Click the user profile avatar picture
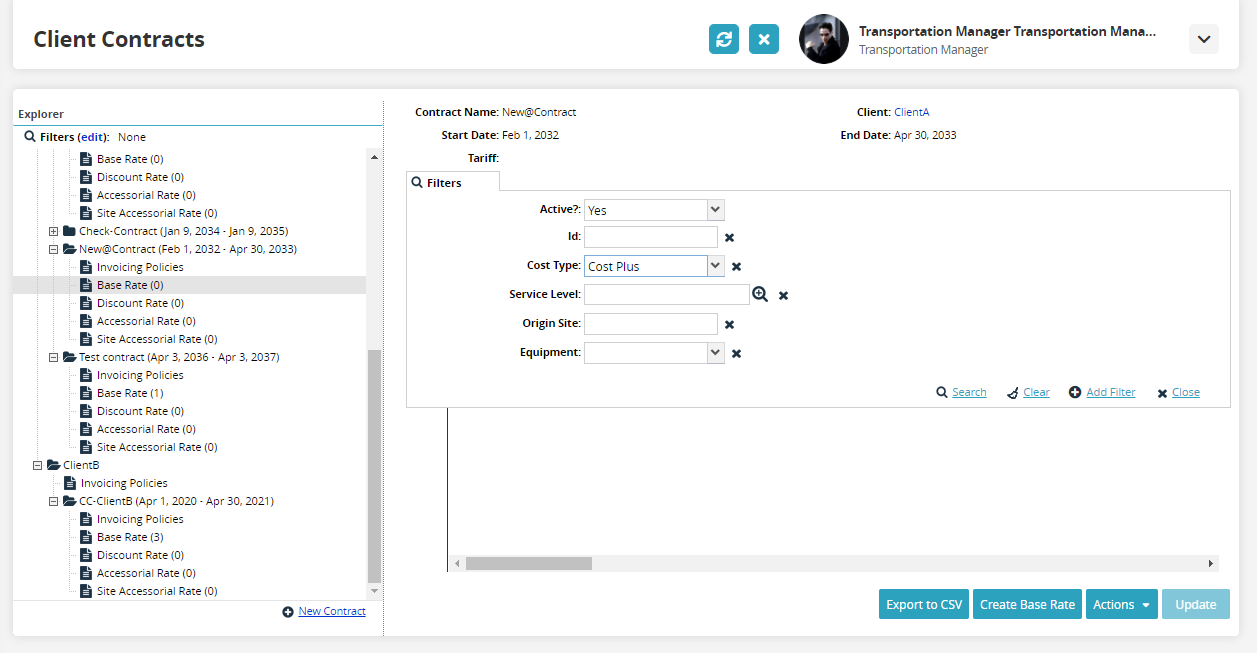 (824, 39)
